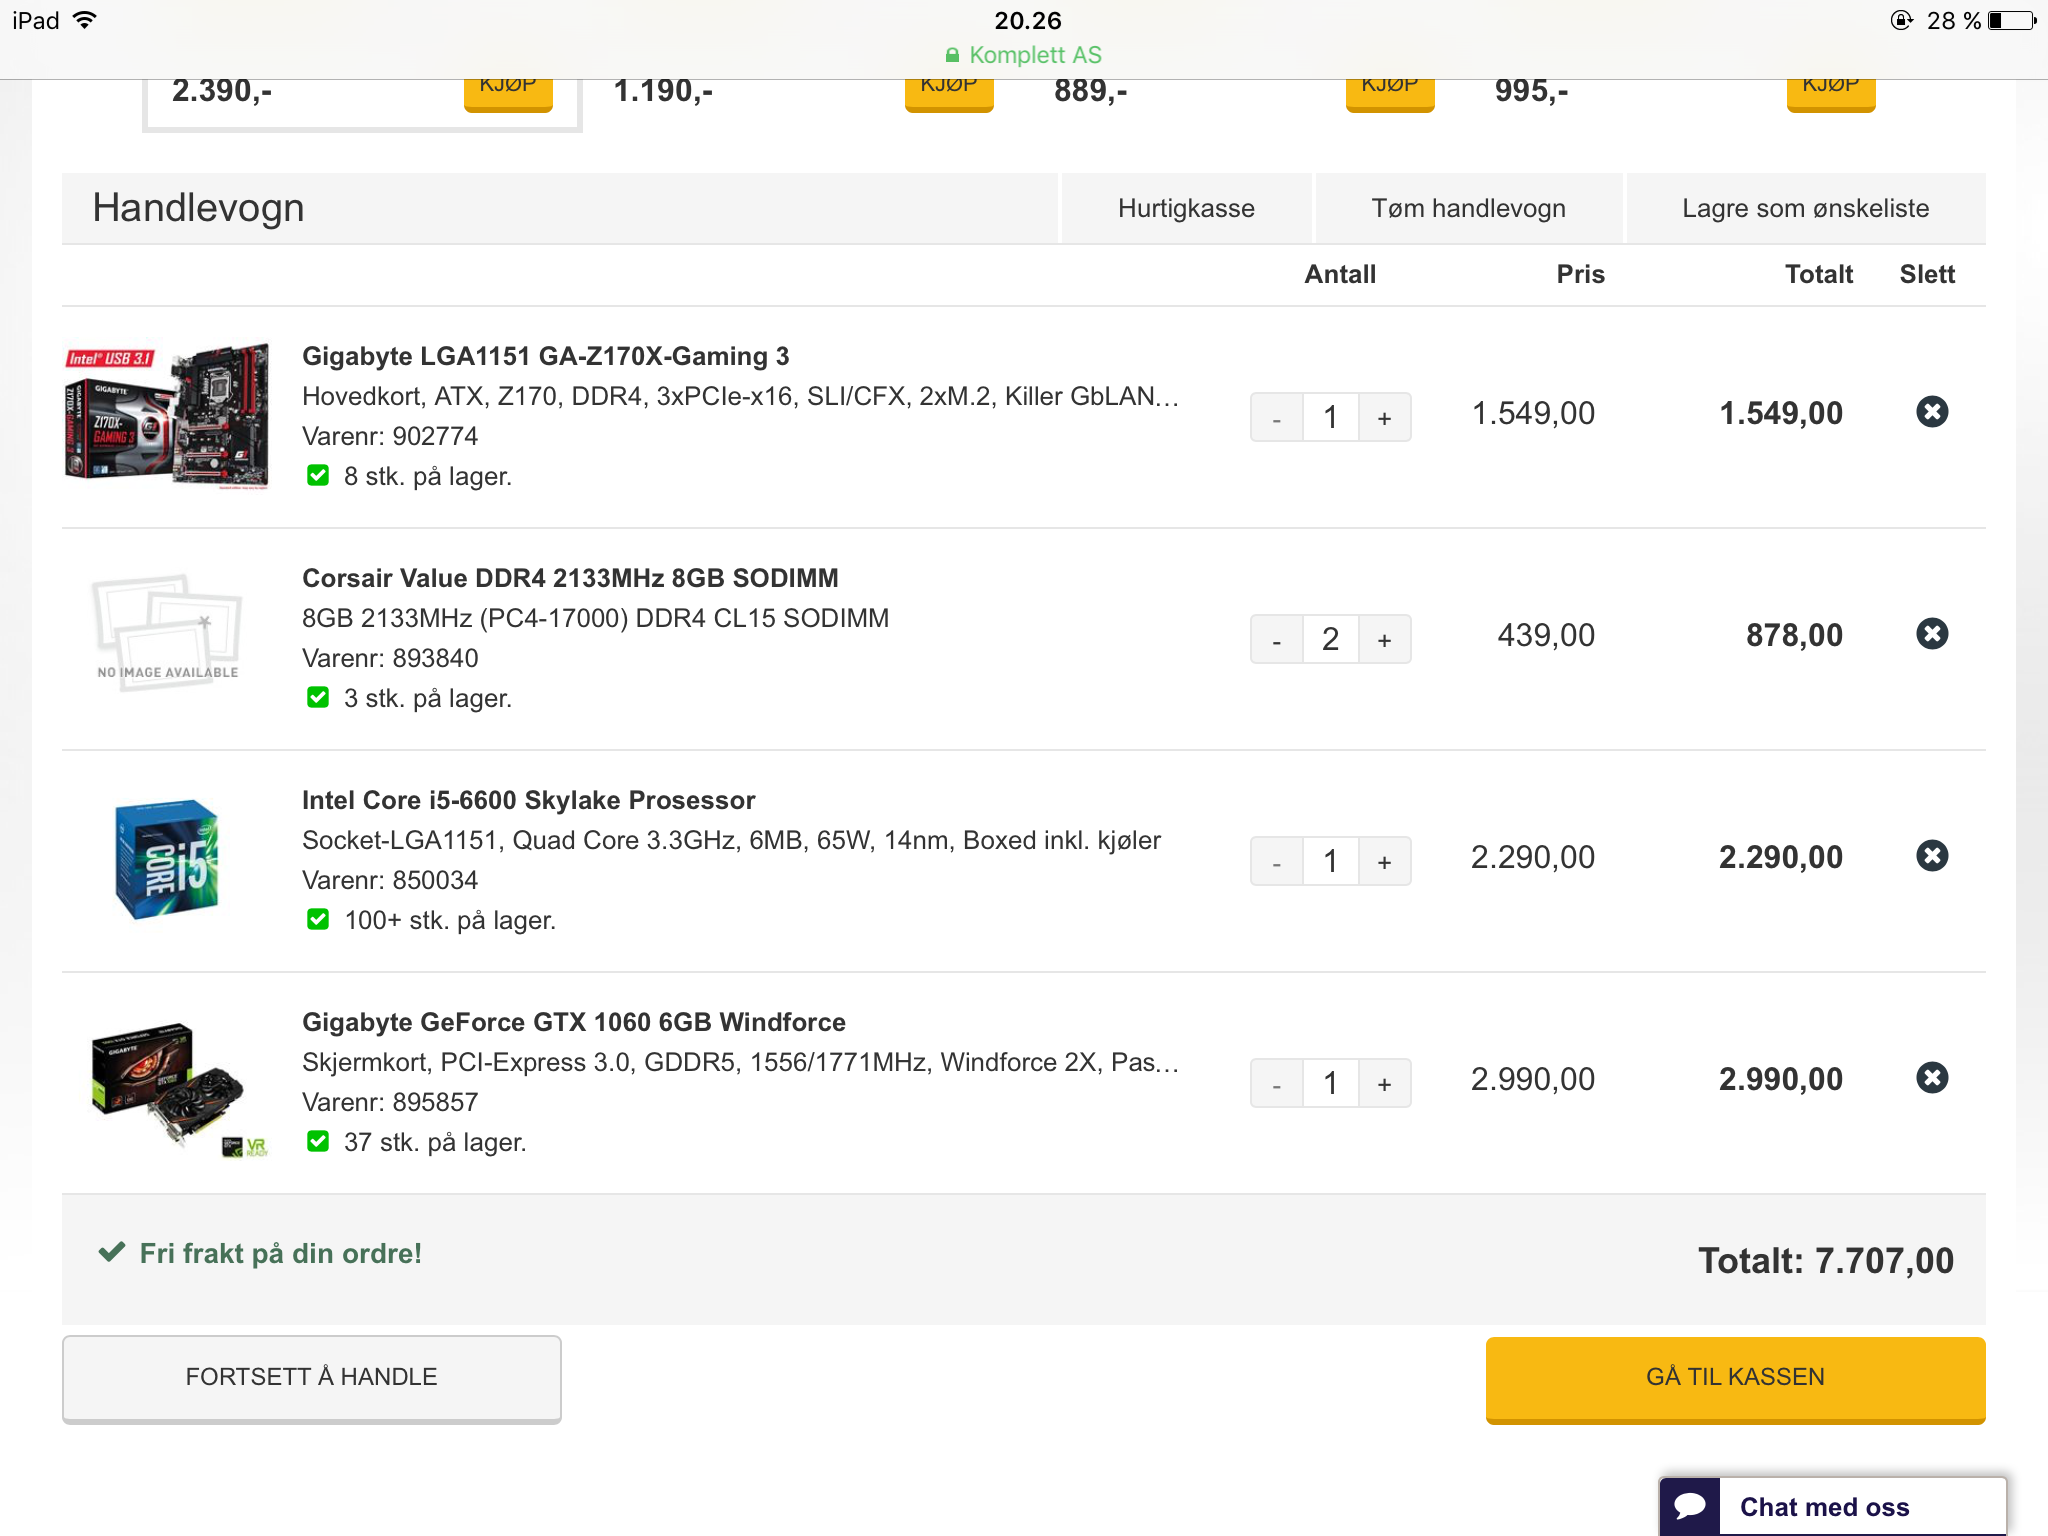Click Tøm handlevogn to empty cart

pyautogui.click(x=1468, y=208)
